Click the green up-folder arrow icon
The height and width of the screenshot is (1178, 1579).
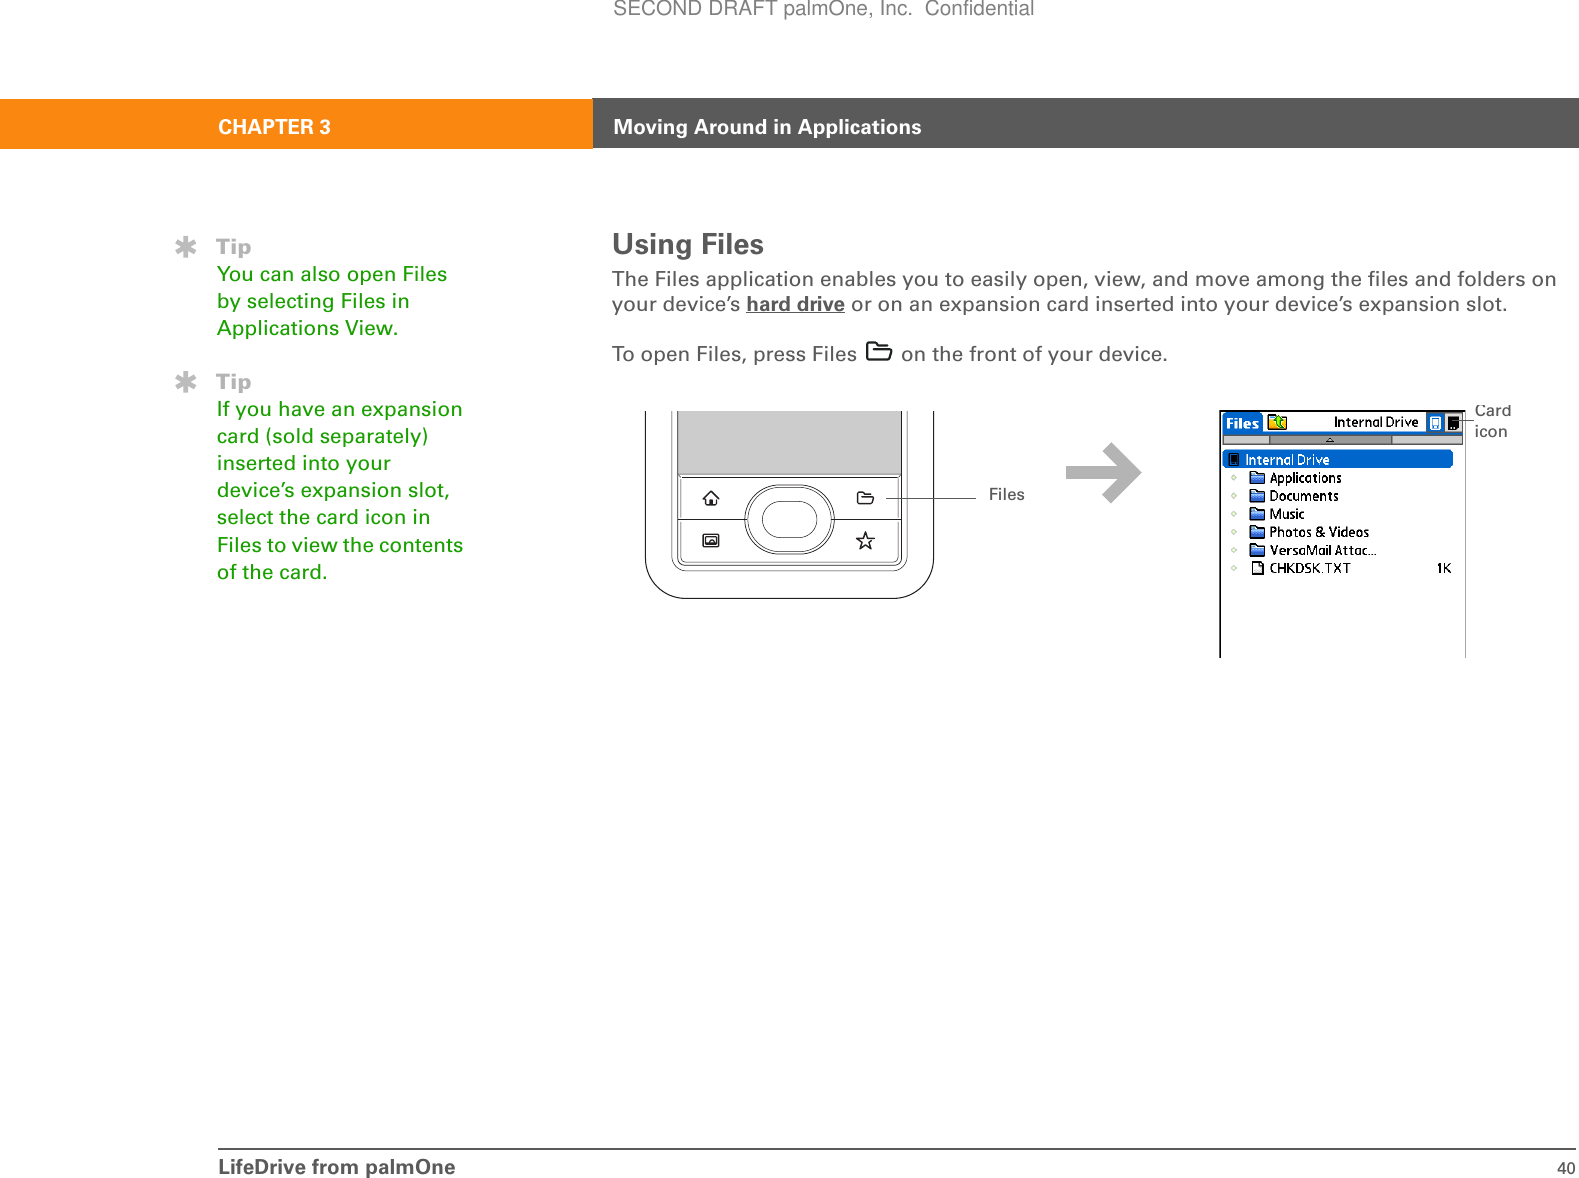coord(1277,423)
